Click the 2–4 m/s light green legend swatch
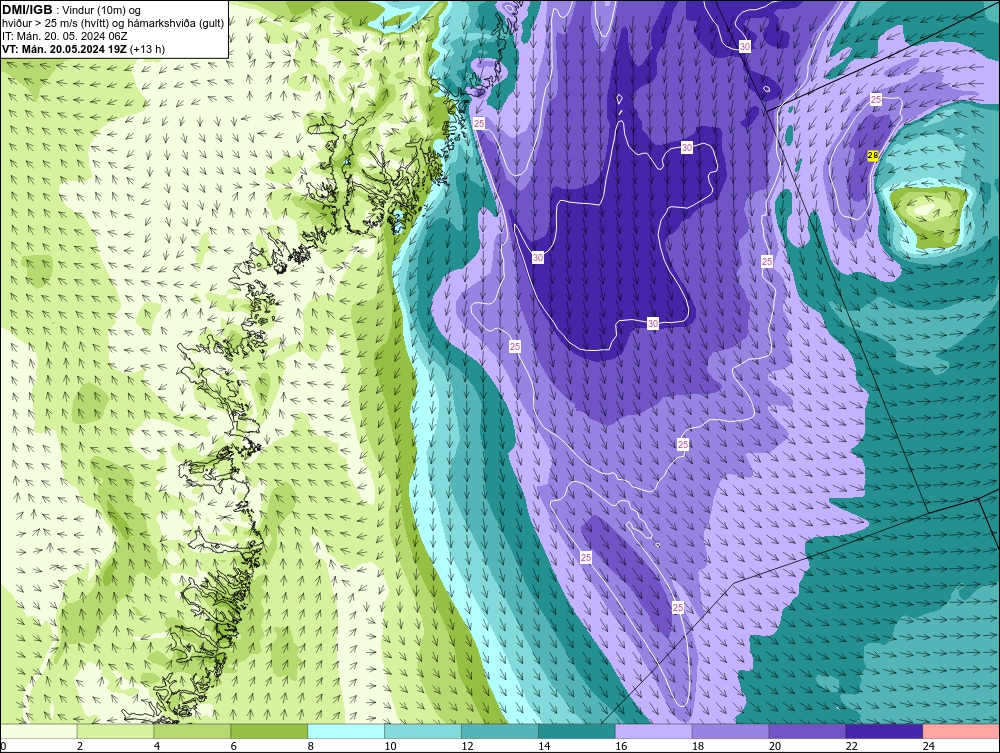The width and height of the screenshot is (1000, 753). coord(115,731)
